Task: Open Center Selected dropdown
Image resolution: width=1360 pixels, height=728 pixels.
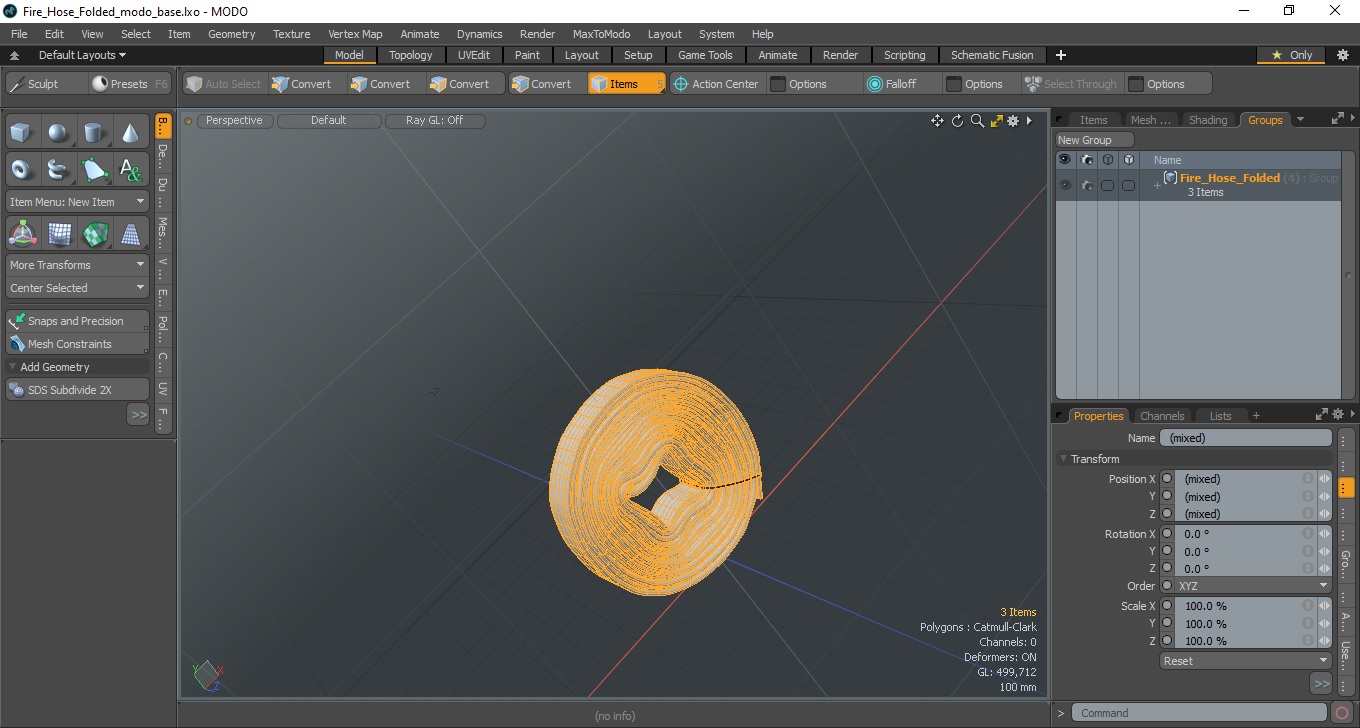Action: (x=77, y=288)
